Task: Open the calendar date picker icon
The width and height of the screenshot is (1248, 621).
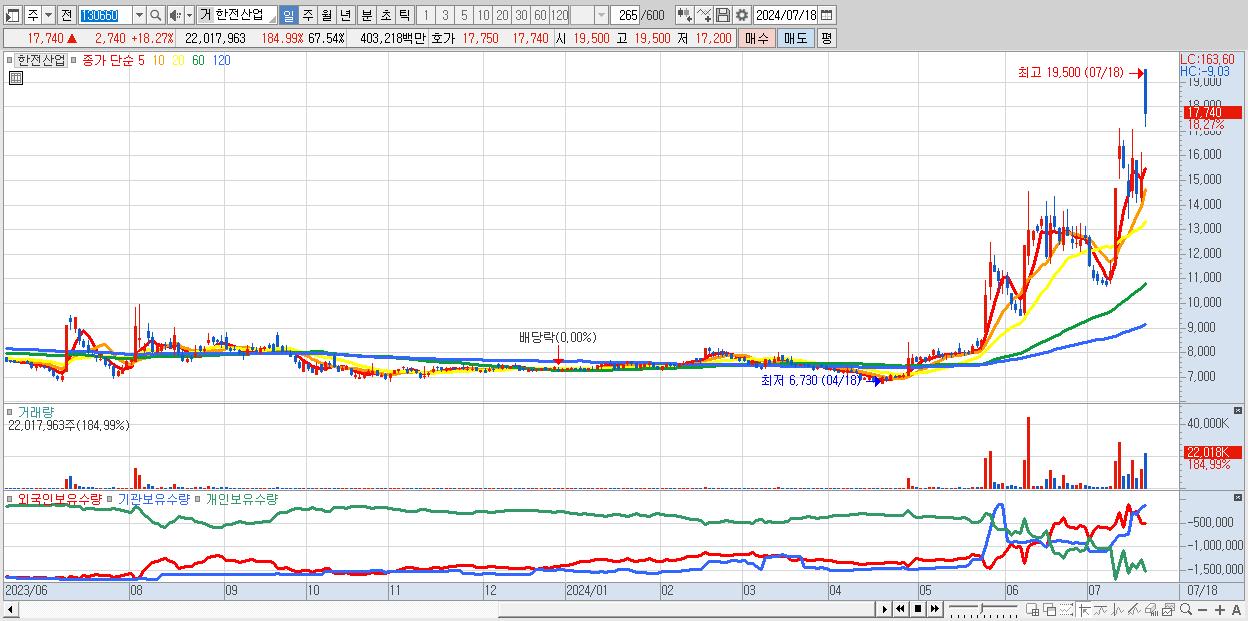Action: click(x=828, y=15)
